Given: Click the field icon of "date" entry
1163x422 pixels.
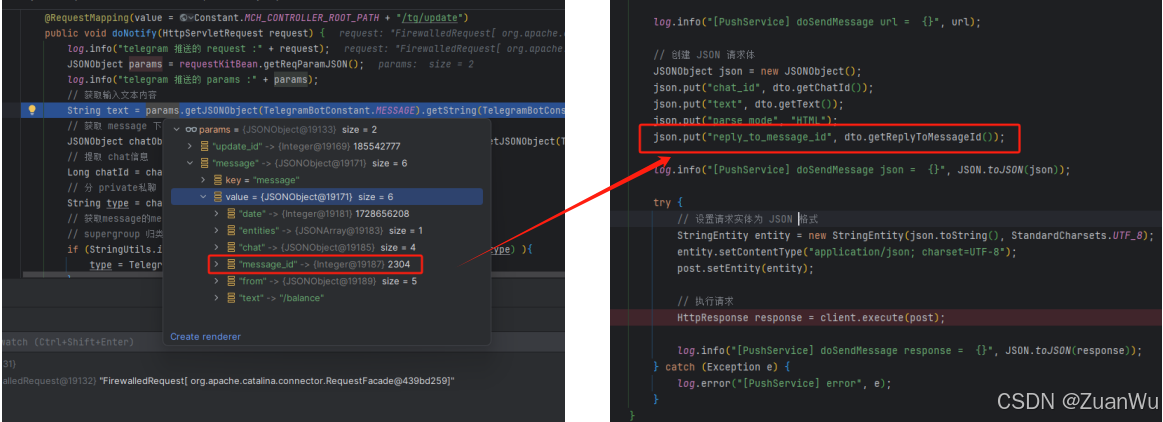Looking at the screenshot, I should pos(232,214).
